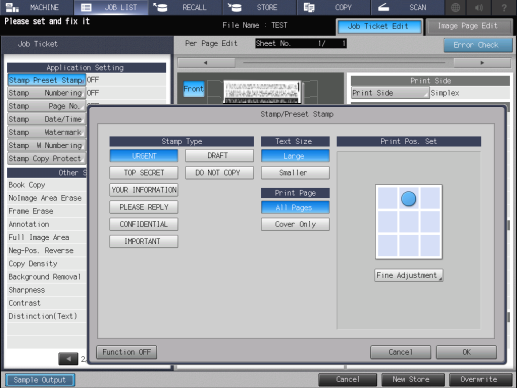Click the right arrow sheet navigation button
The image size is (517, 388).
(x=482, y=63)
